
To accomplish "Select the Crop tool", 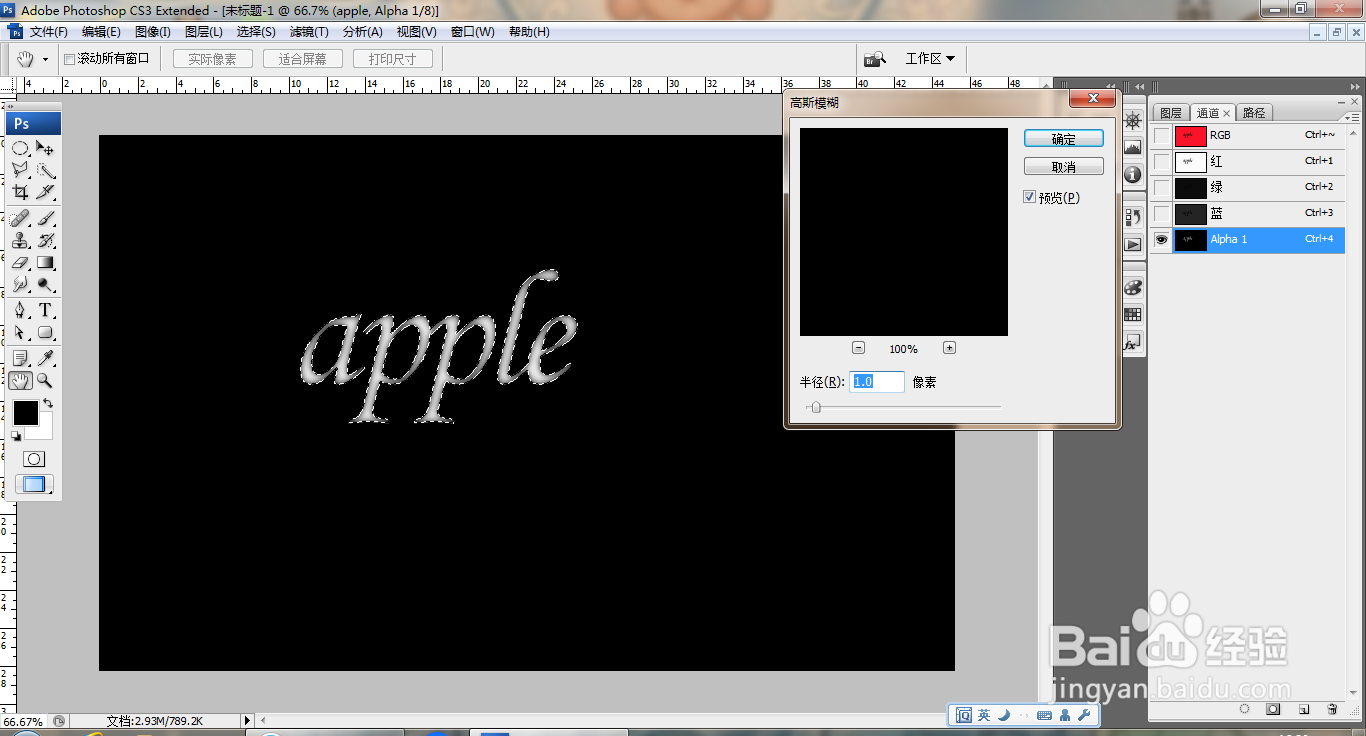I will (21, 192).
